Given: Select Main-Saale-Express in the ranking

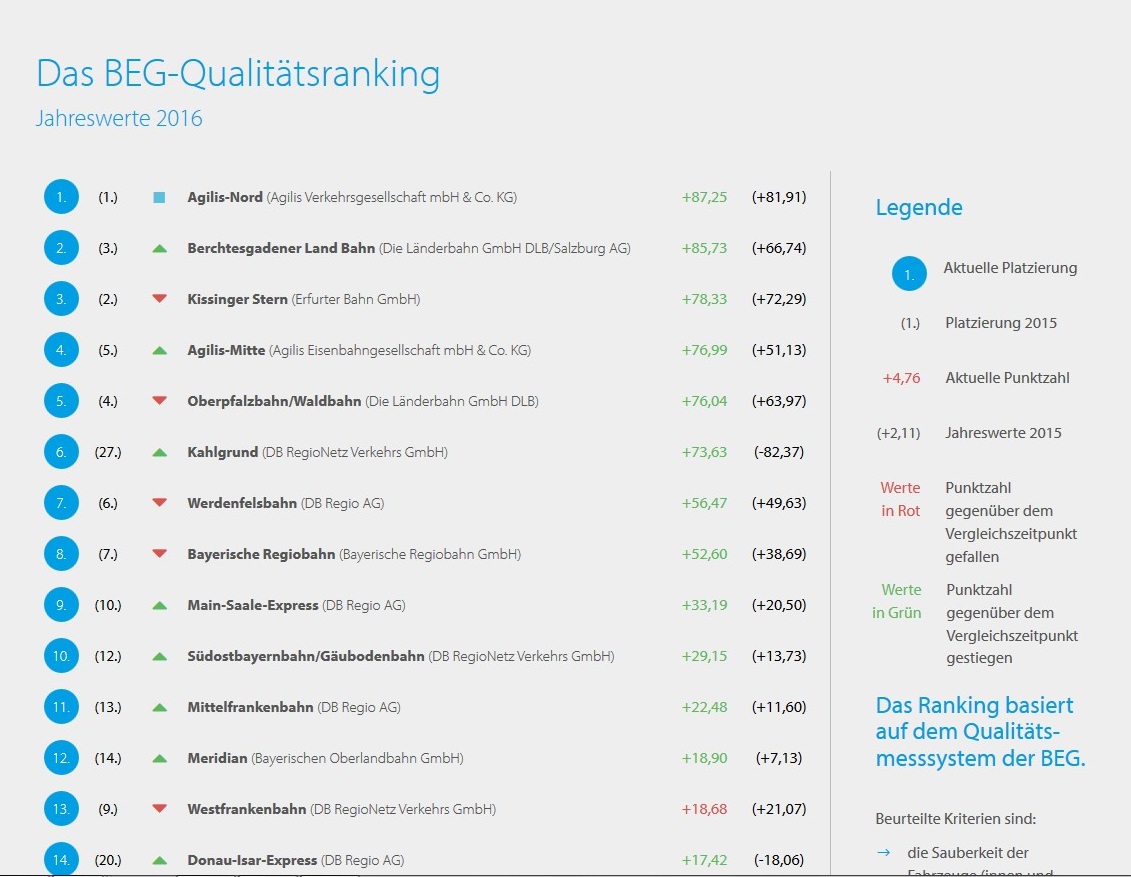Looking at the screenshot, I should point(253,605).
